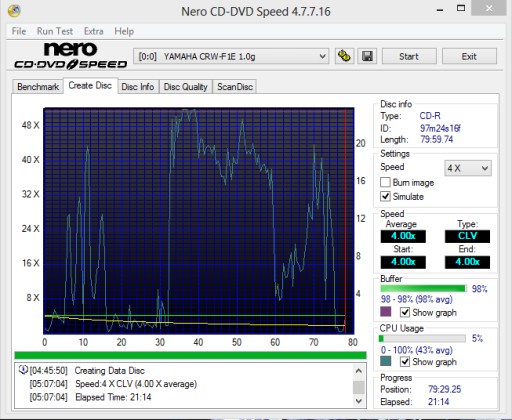Uncheck the Simulate checkbox

coord(385,196)
